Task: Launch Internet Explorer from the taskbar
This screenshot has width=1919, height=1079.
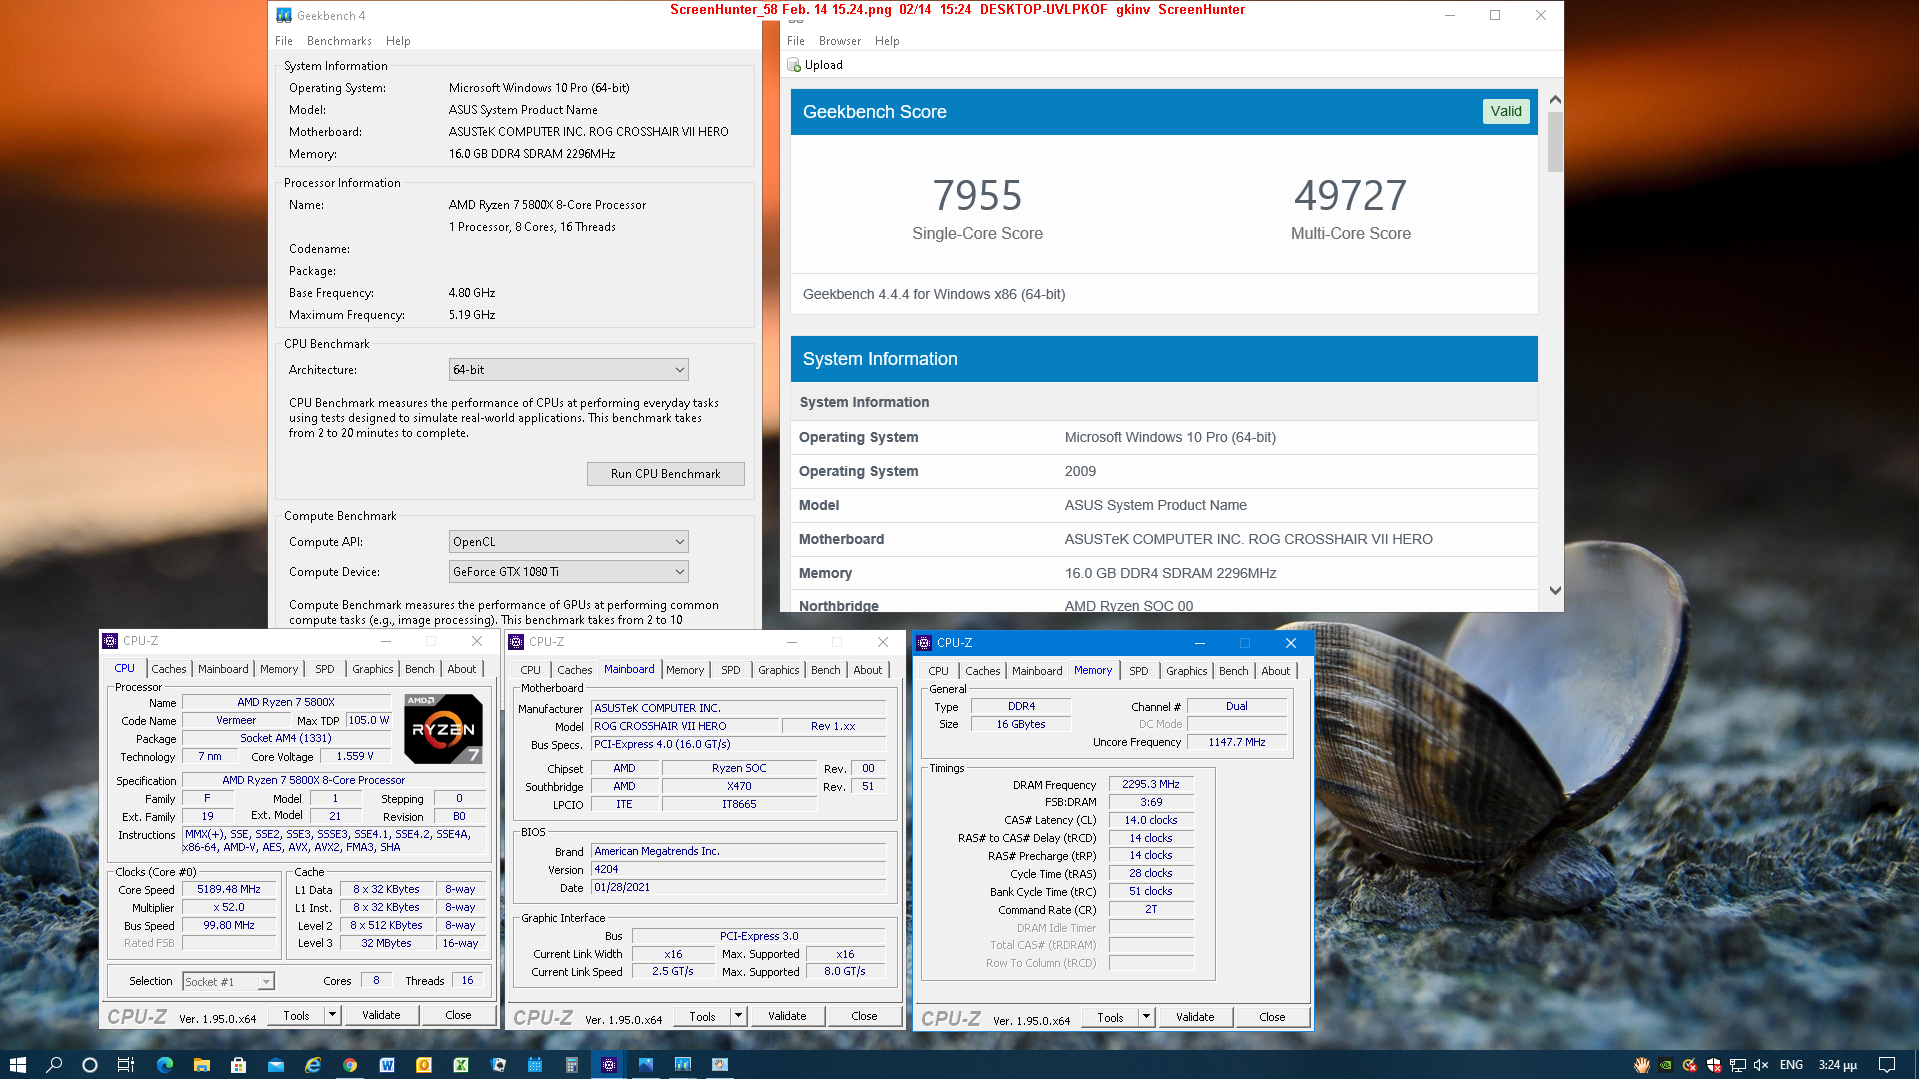Action: pos(313,1064)
